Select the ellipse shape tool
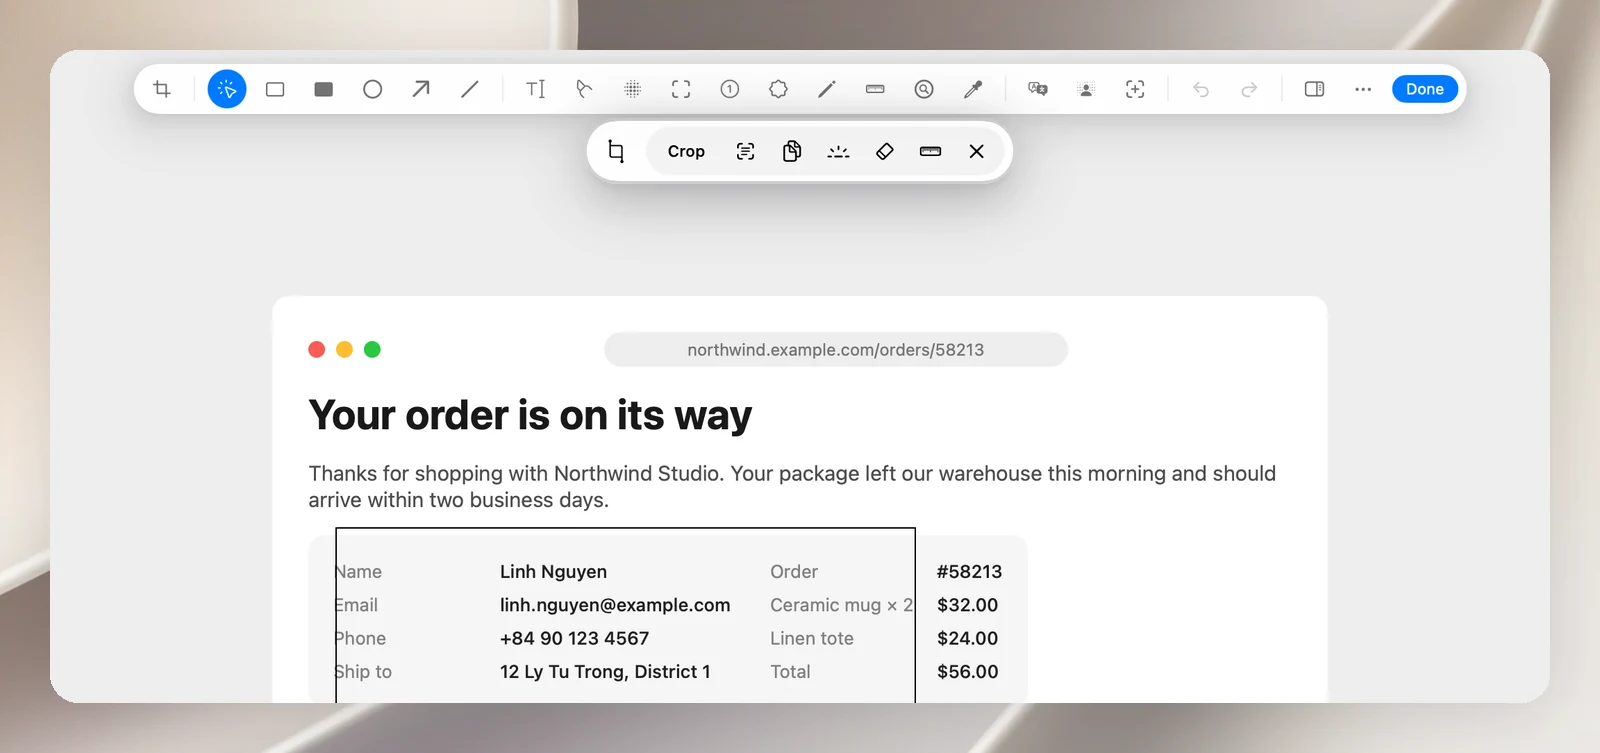Viewport: 1600px width, 753px height. click(x=372, y=89)
